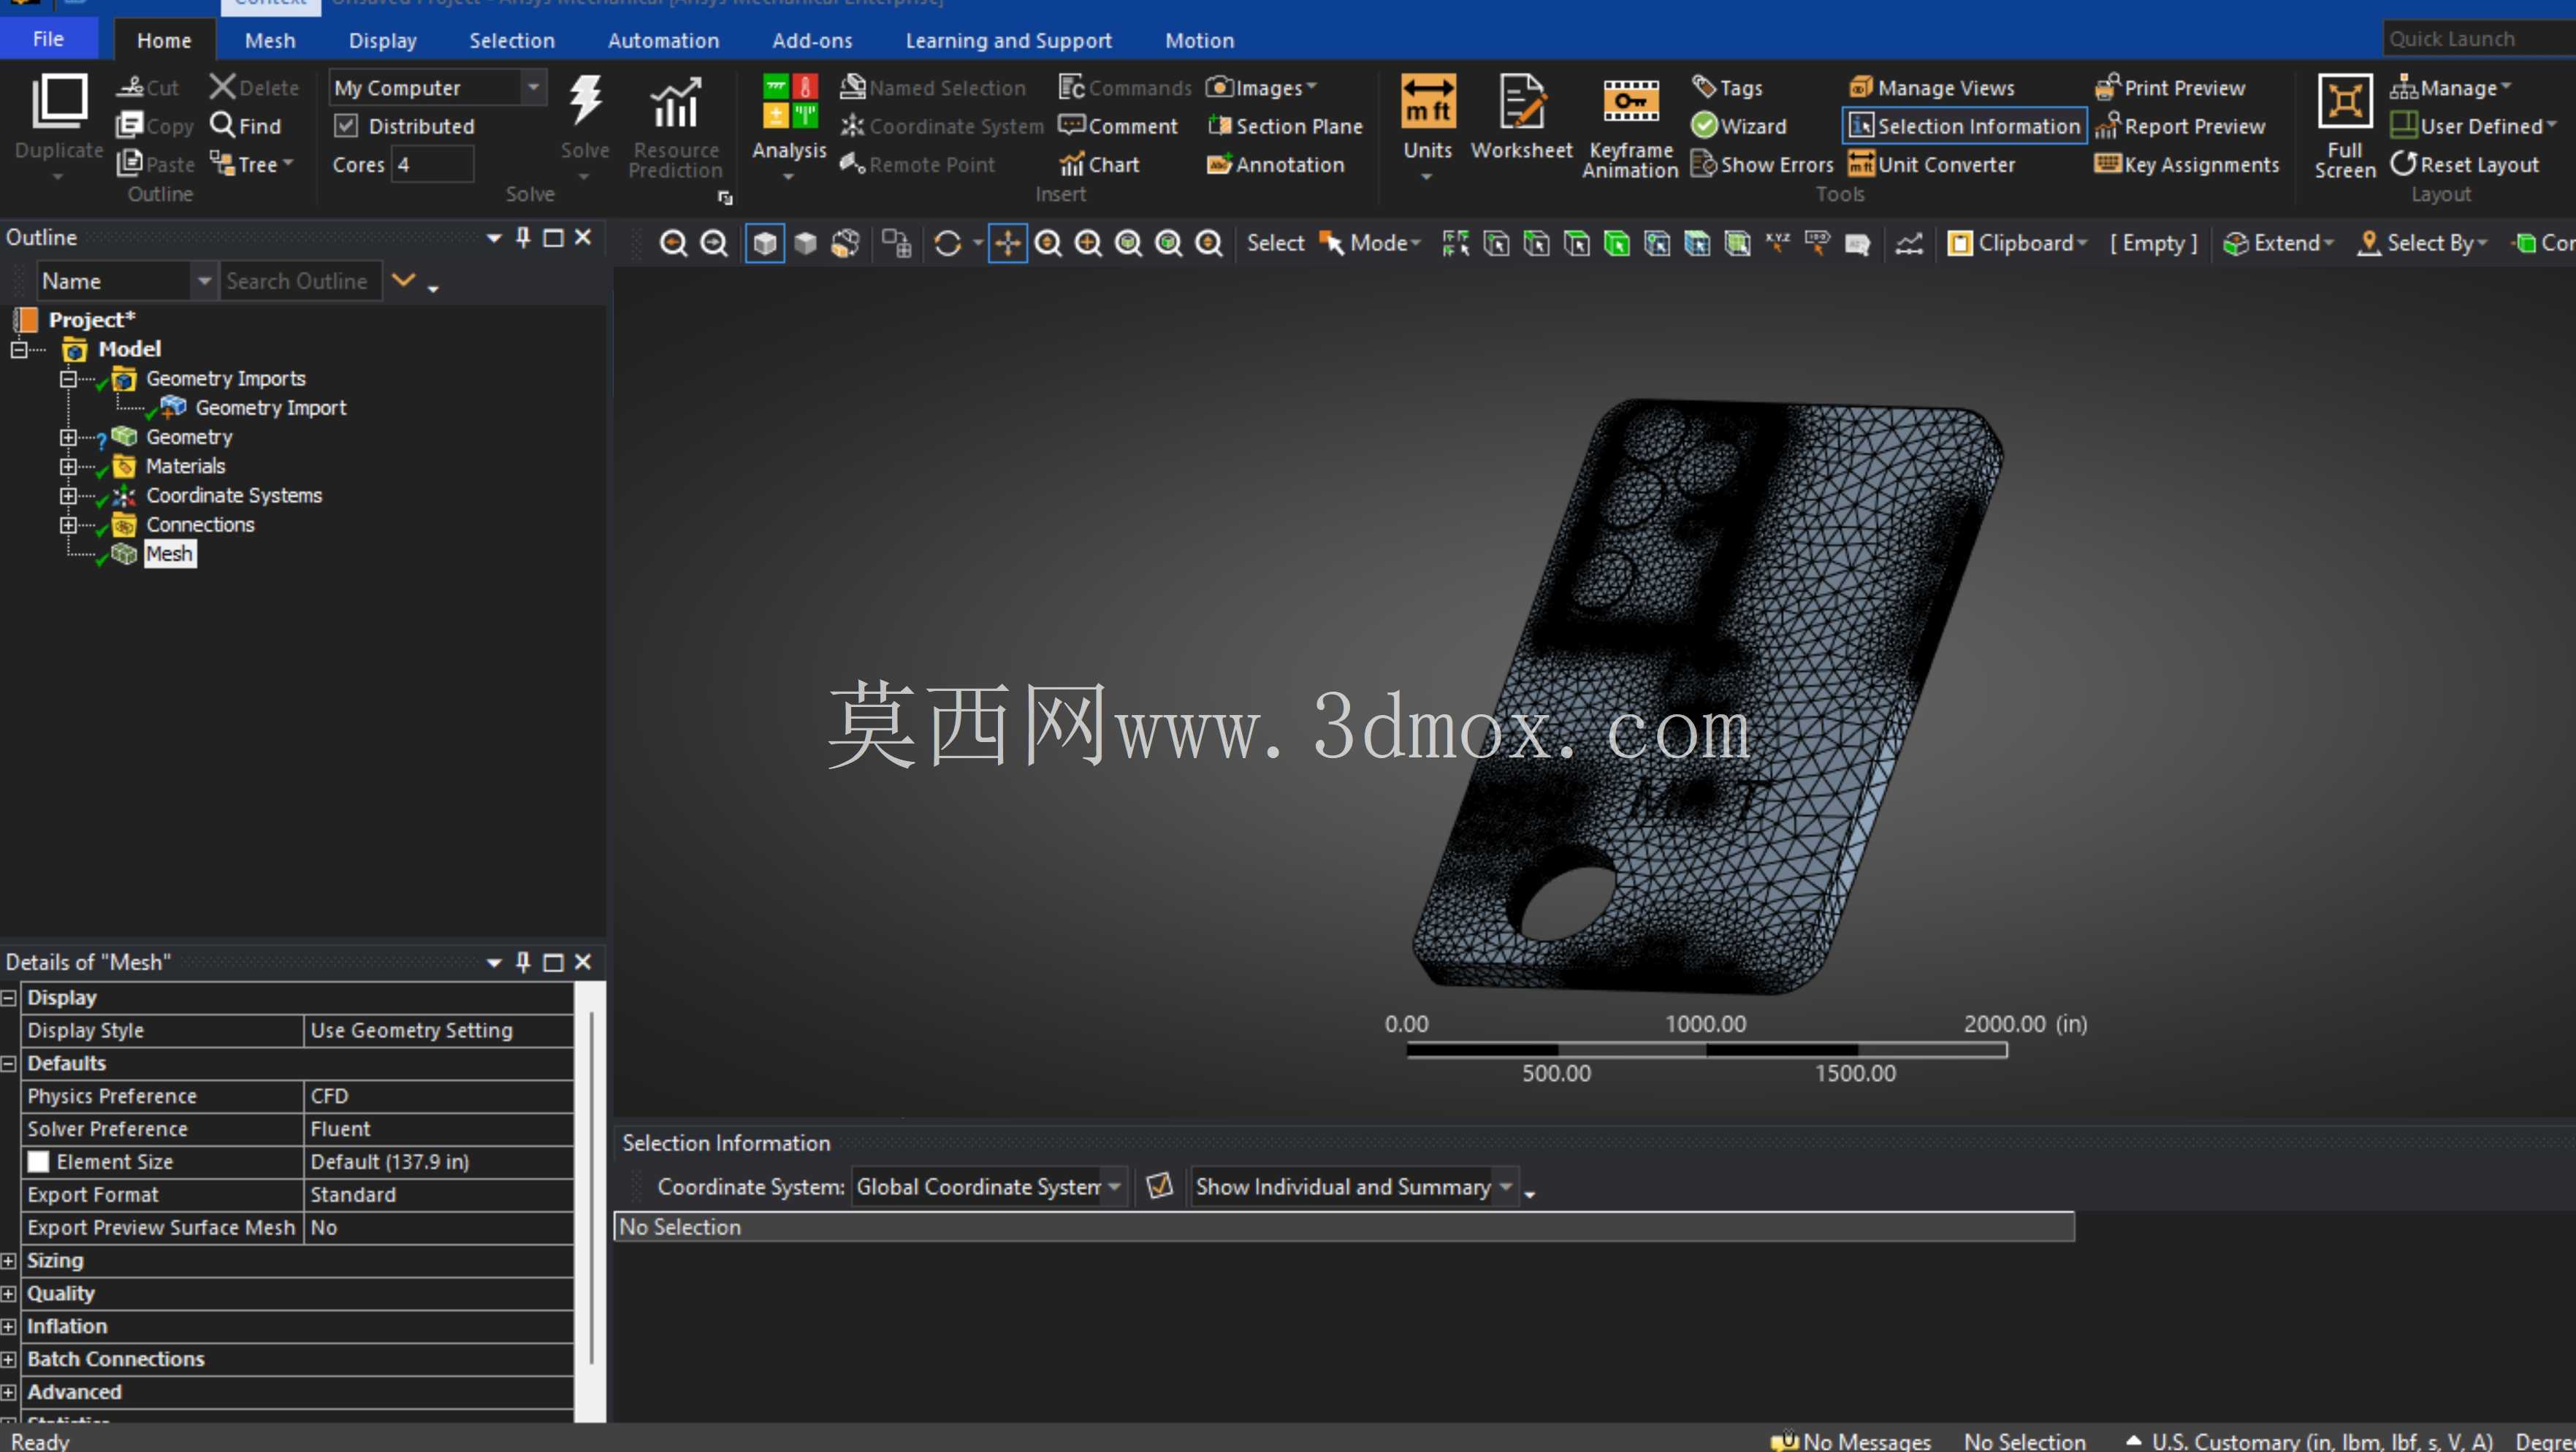
Task: Collapse the Defaults details section
Action: click(x=9, y=1063)
